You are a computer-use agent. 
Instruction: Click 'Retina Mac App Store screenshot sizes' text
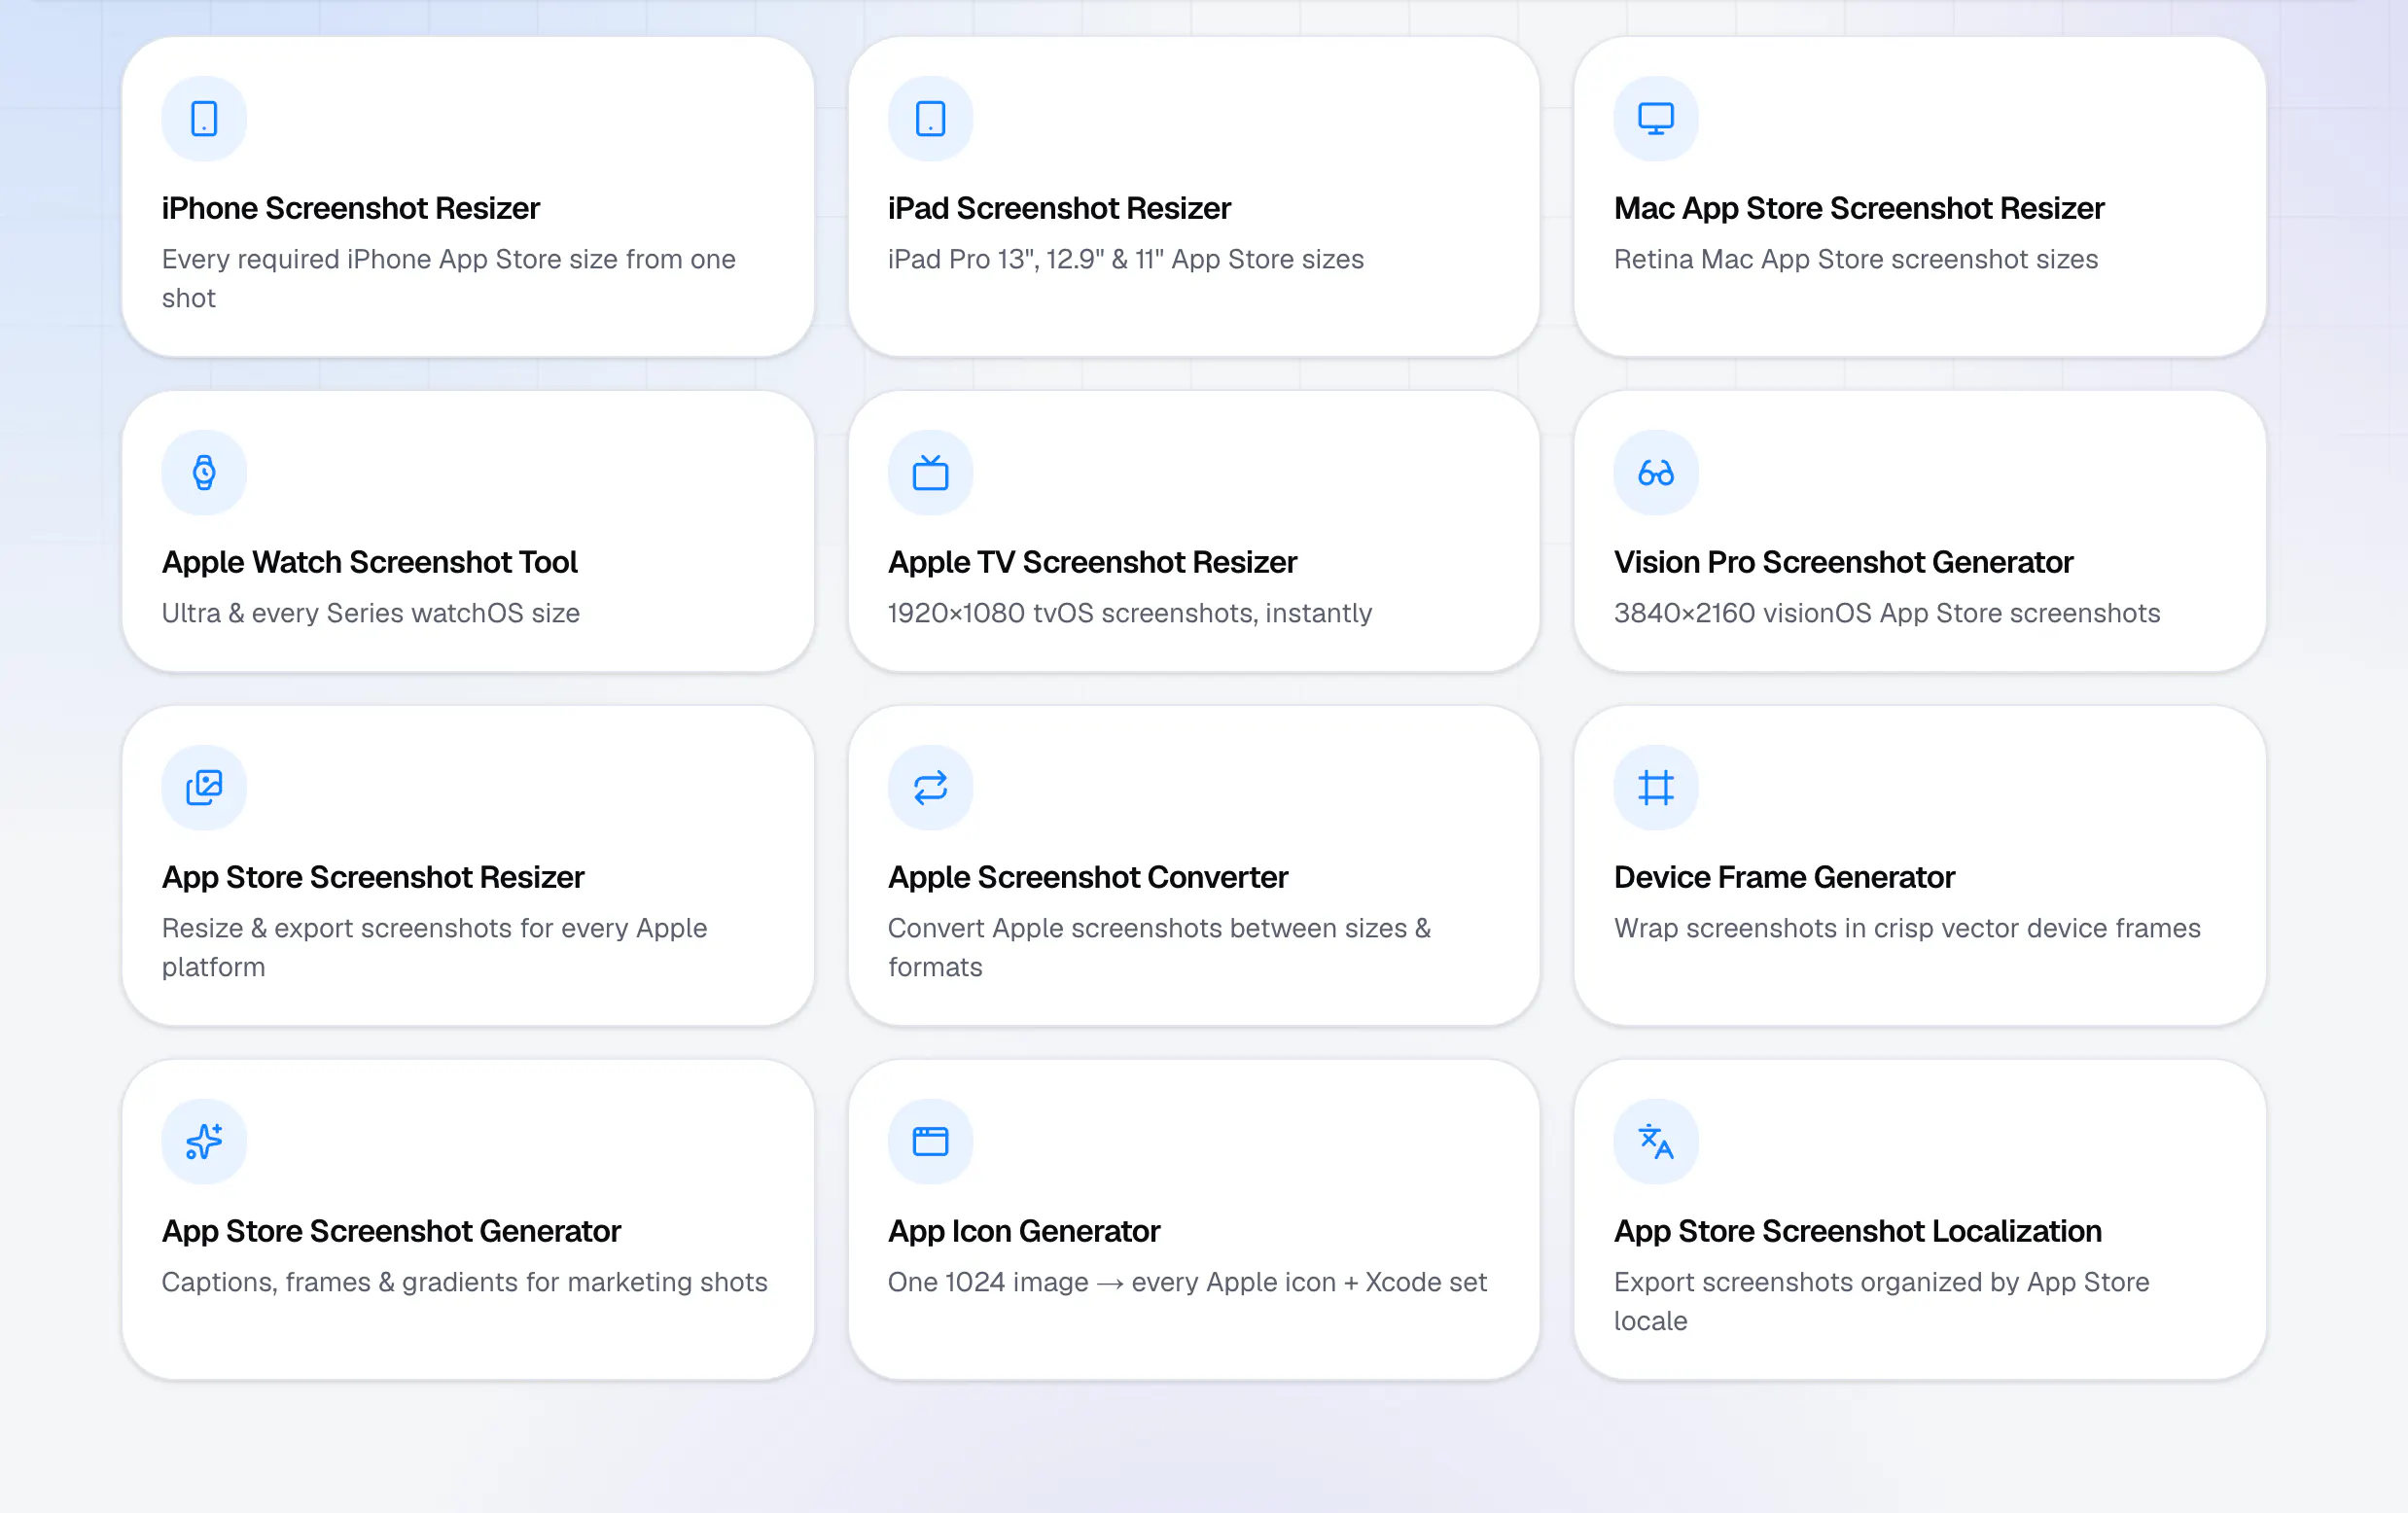click(x=1856, y=259)
